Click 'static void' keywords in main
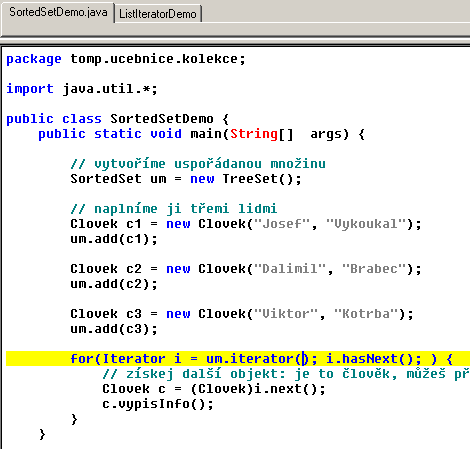This screenshot has width=470, height=449. pos(138,134)
